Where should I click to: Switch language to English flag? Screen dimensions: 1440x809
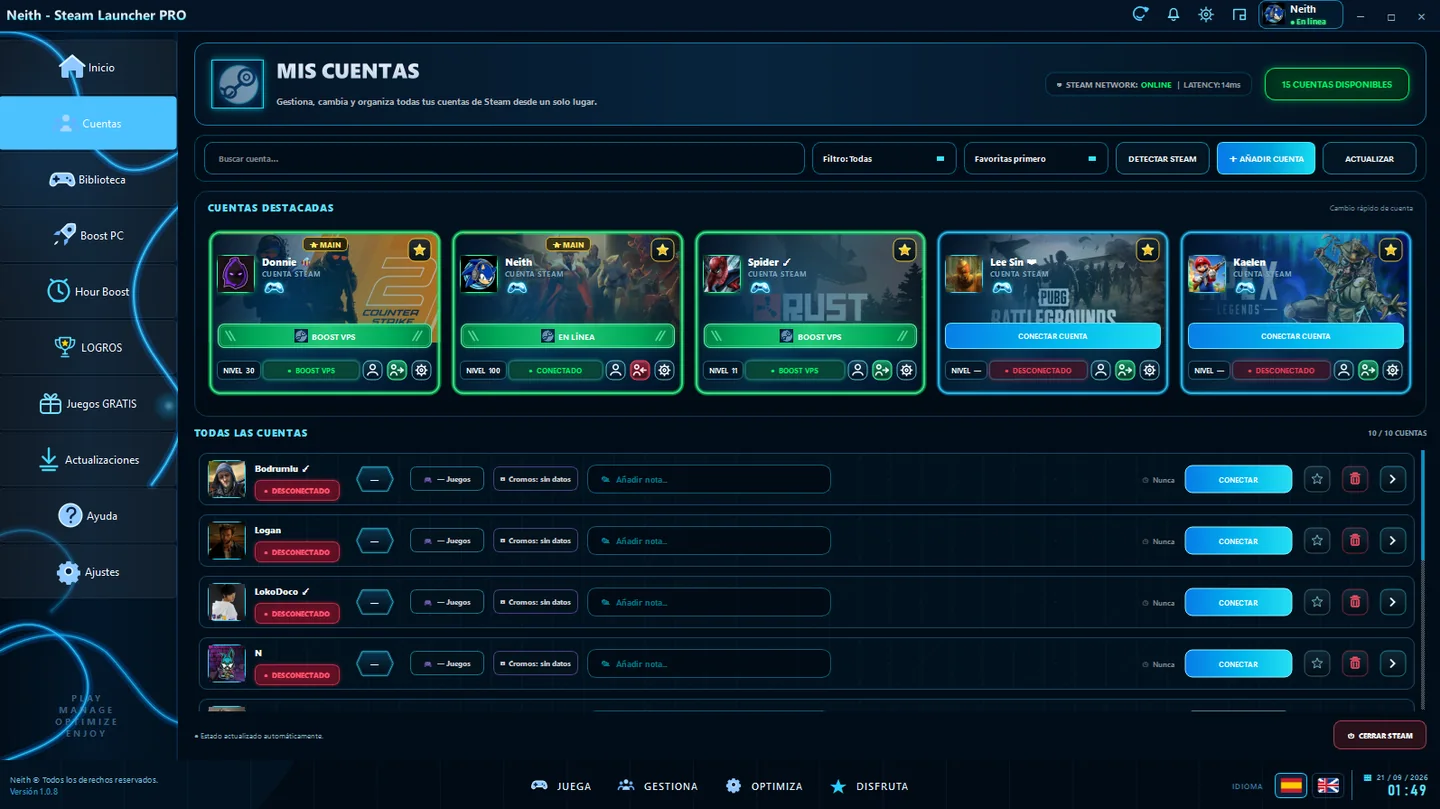click(x=1328, y=785)
